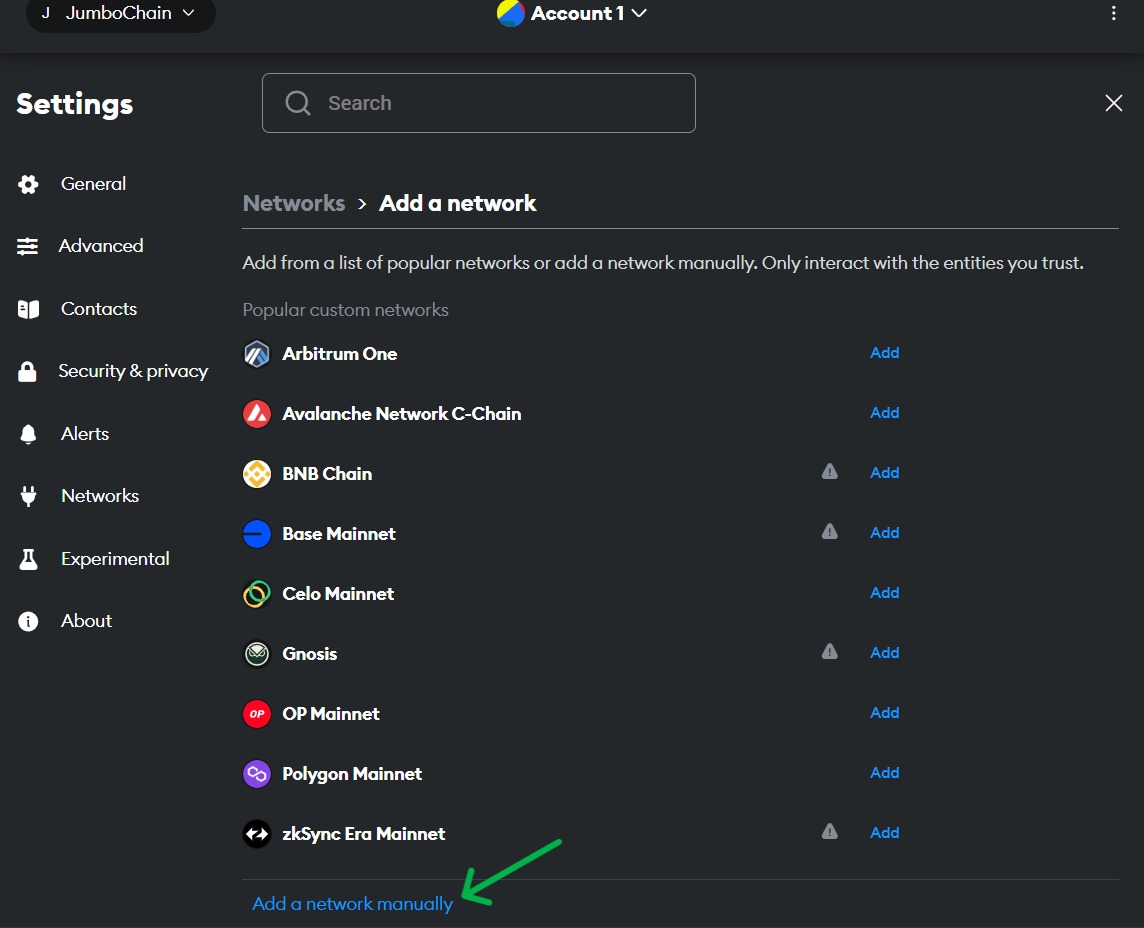The width and height of the screenshot is (1144, 928).
Task: Click the zkSync Era Mainnet warning icon
Action: (x=830, y=832)
